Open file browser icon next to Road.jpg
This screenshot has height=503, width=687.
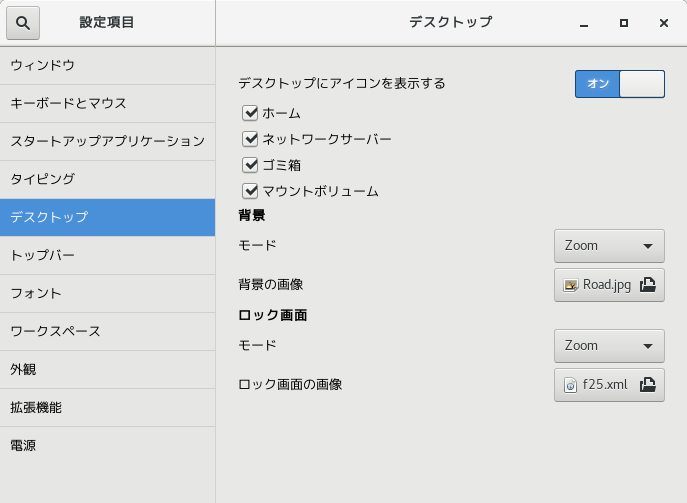(x=648, y=285)
